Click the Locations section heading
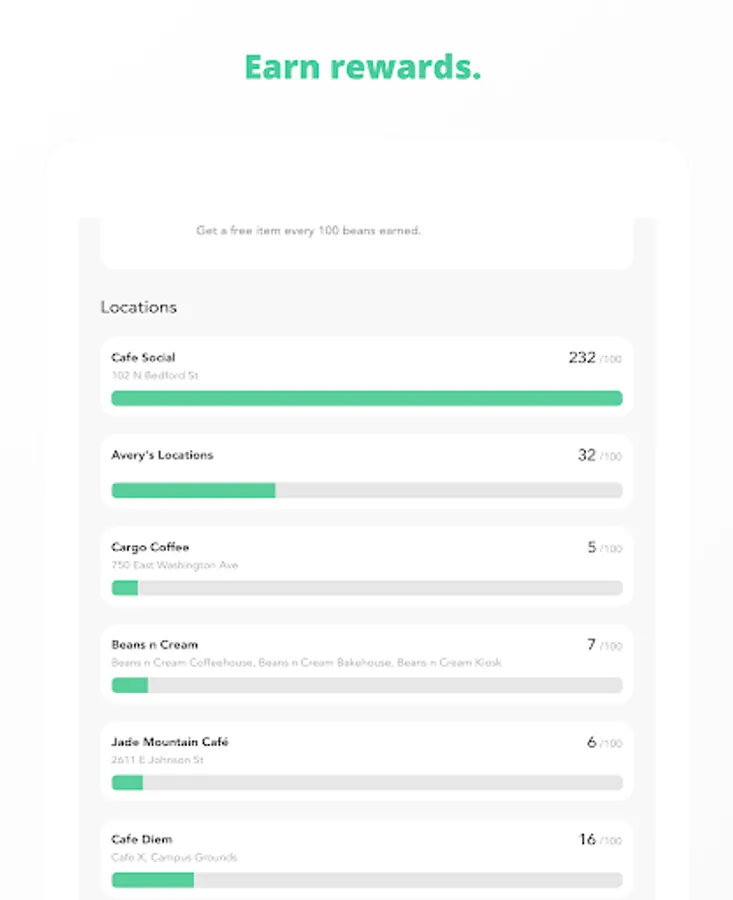 tap(138, 307)
